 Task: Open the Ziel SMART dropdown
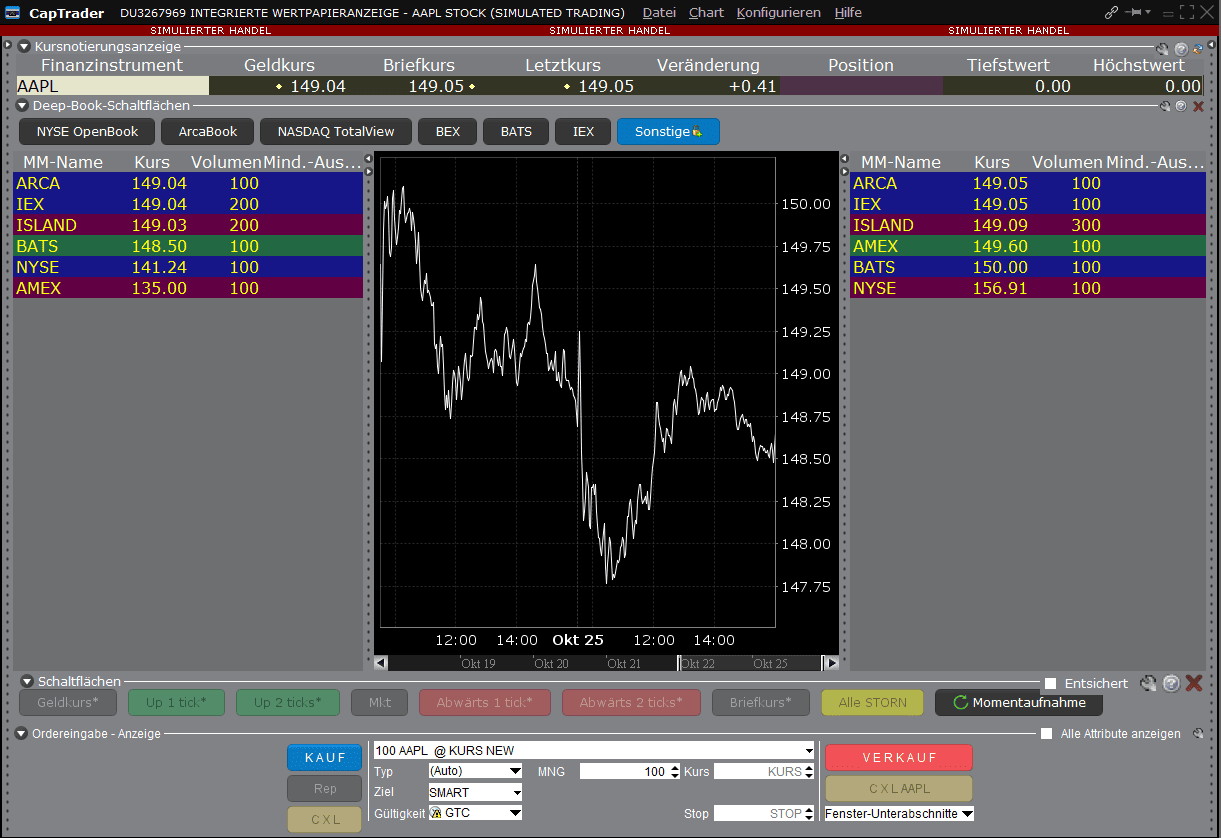pos(475,792)
